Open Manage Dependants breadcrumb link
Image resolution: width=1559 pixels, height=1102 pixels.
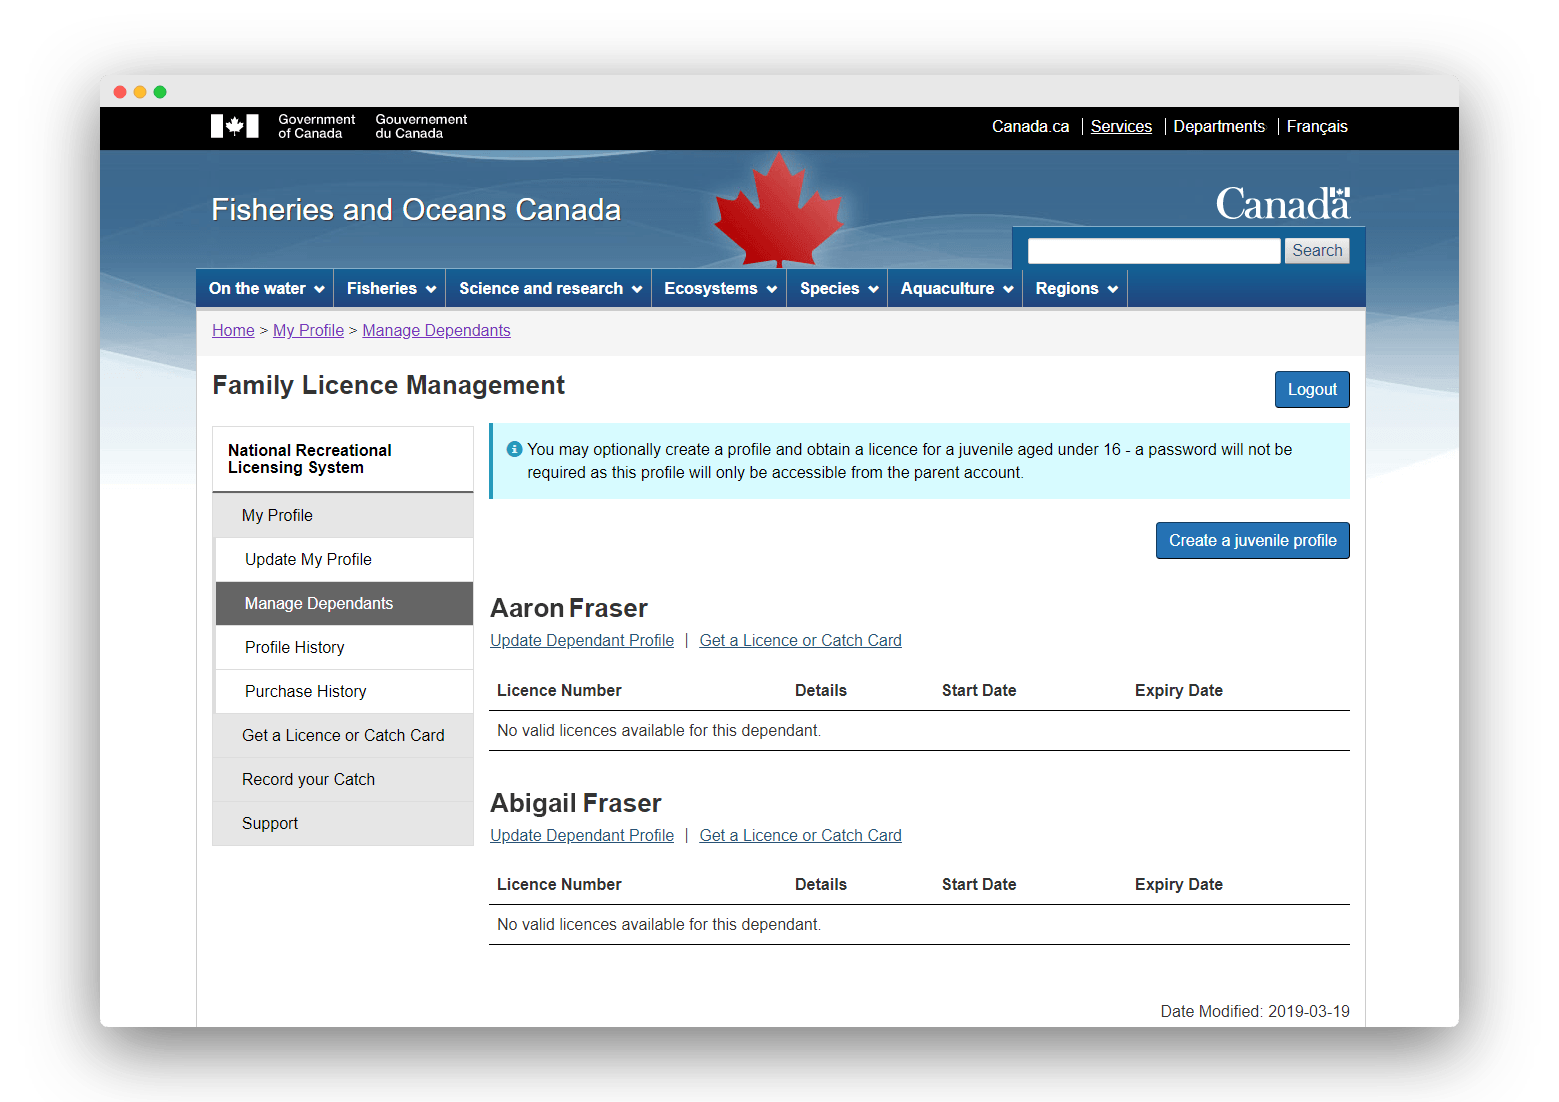(x=436, y=330)
